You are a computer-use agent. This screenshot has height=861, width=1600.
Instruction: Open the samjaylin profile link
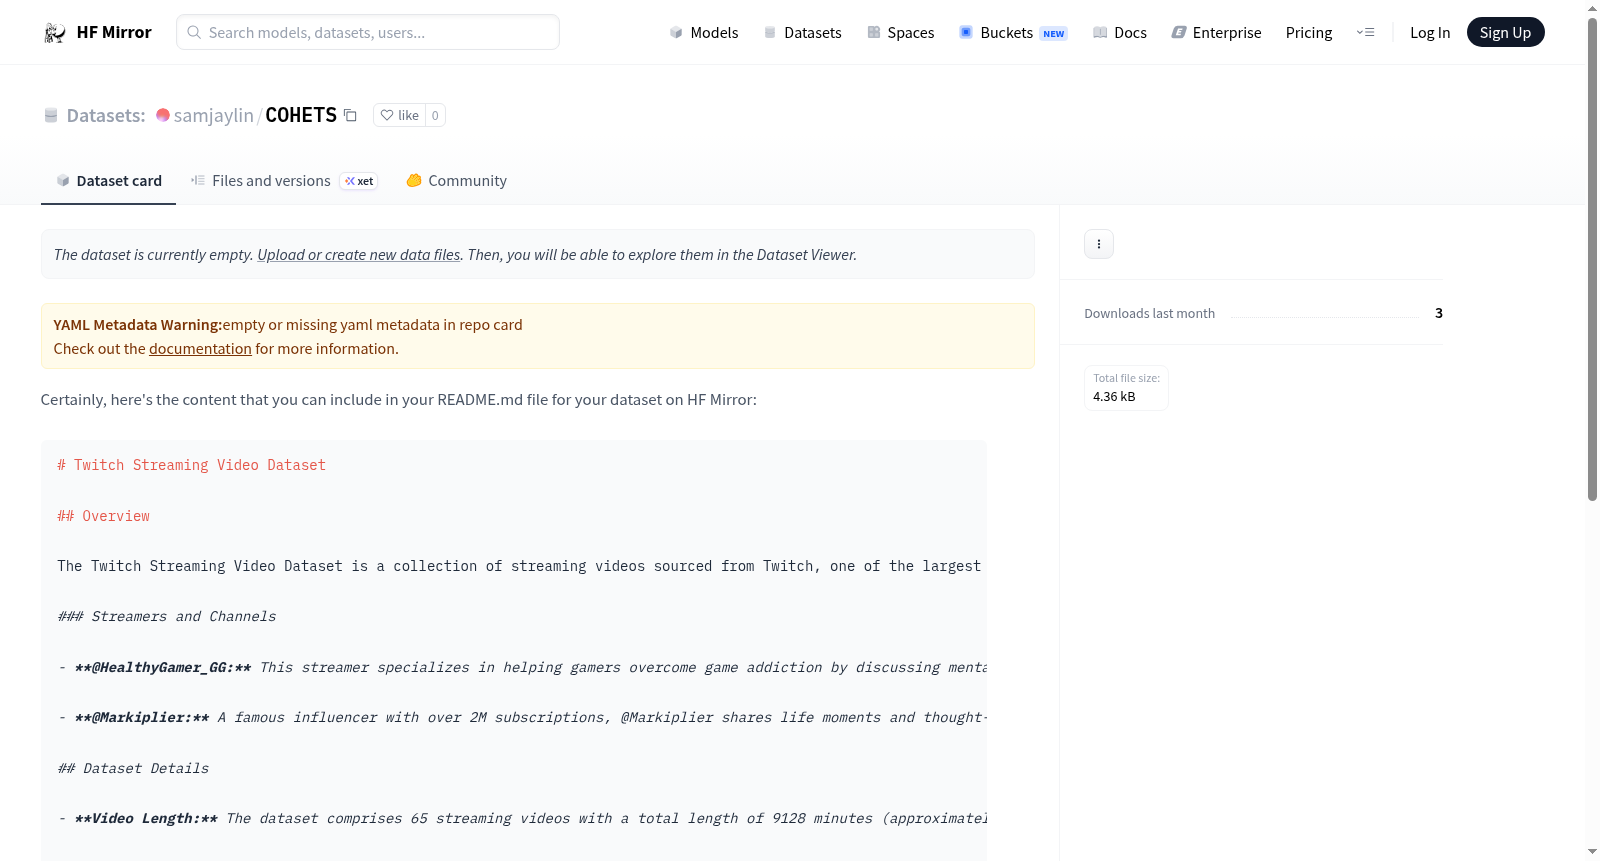click(214, 116)
